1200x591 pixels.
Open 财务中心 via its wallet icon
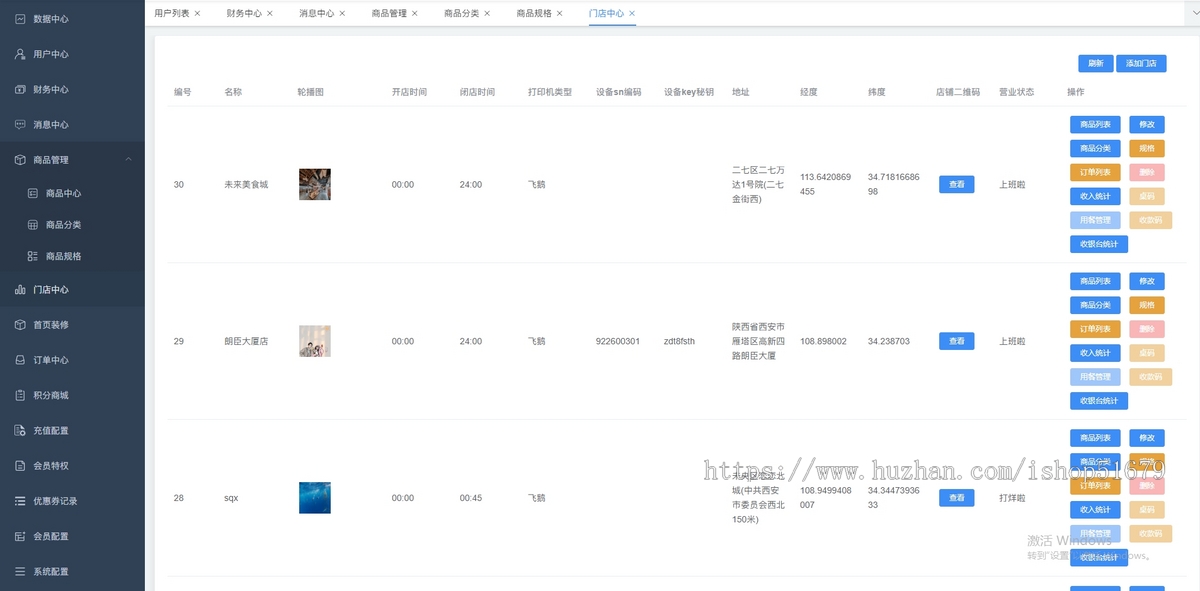click(20, 89)
